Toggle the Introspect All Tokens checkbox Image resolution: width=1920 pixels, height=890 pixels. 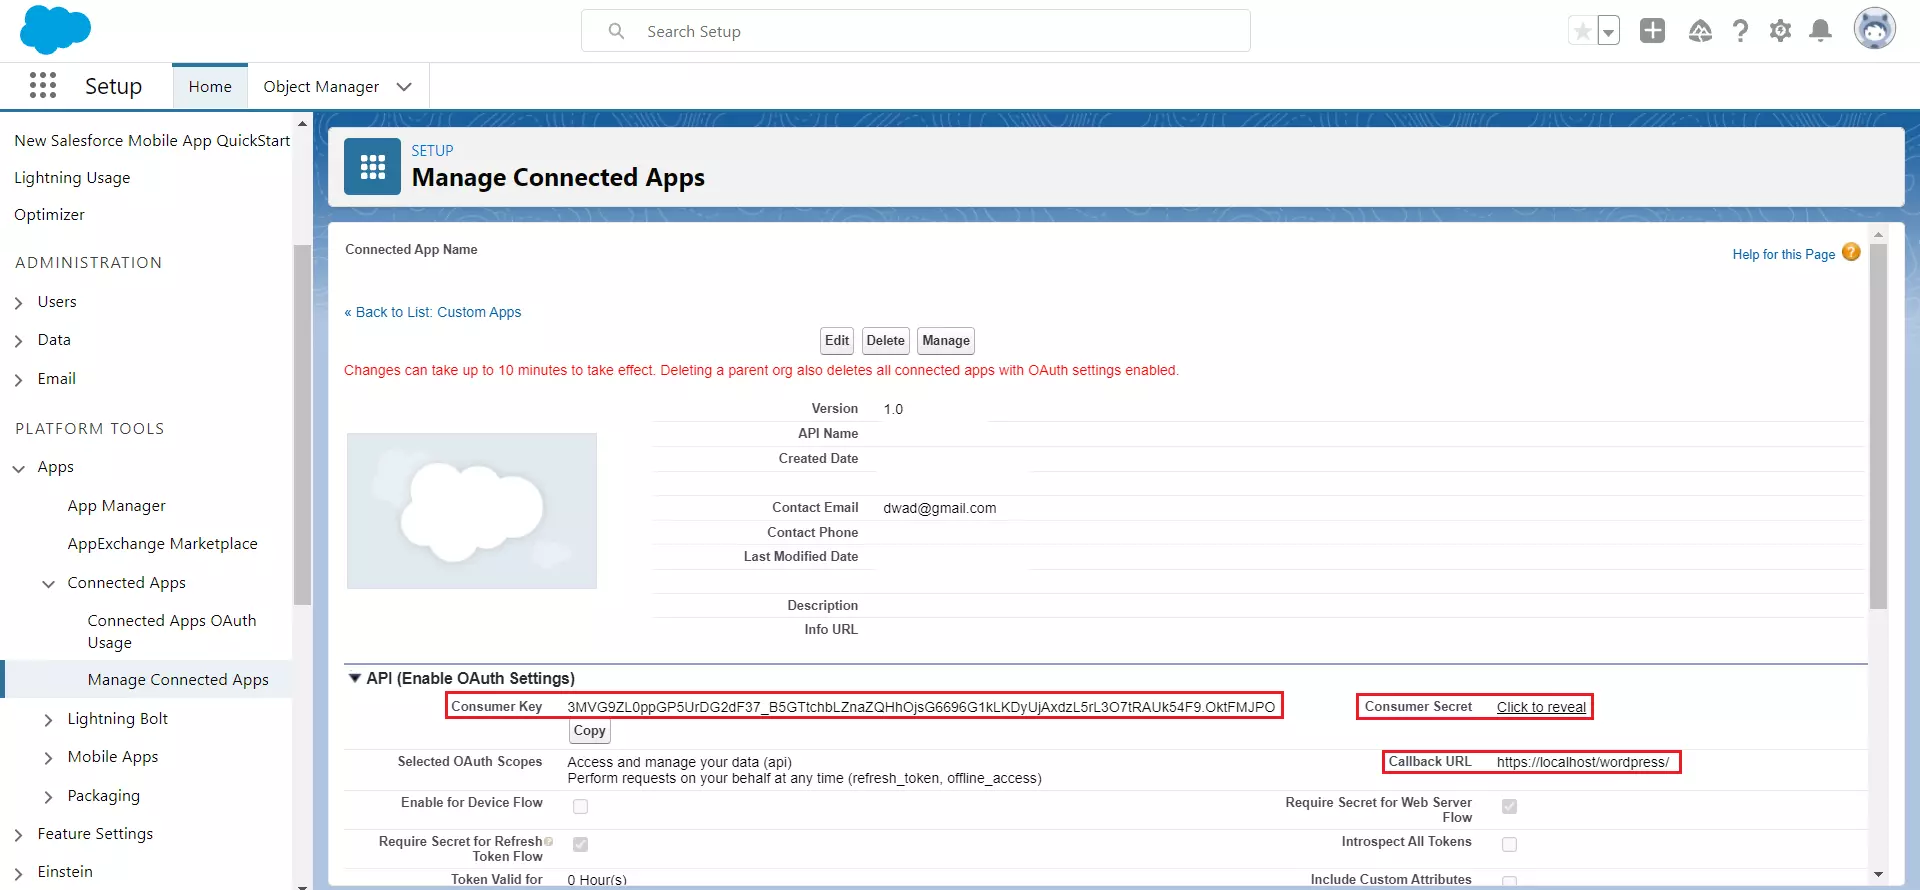(x=1509, y=845)
